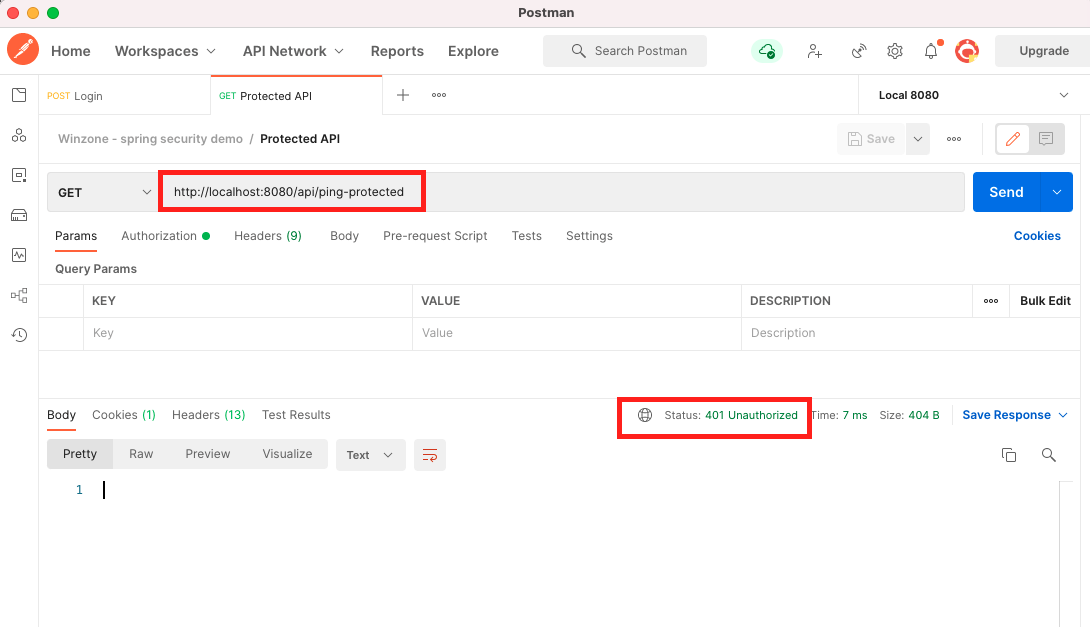Open the Tests tab
The height and width of the screenshot is (627, 1090).
(x=526, y=236)
